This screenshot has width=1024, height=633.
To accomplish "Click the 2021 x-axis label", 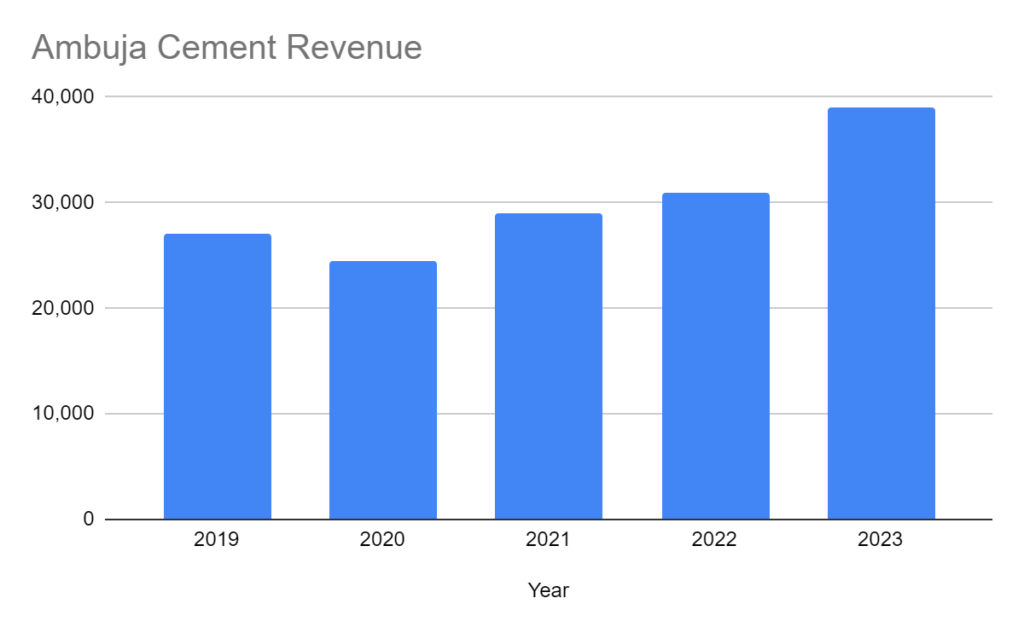I will [548, 540].
